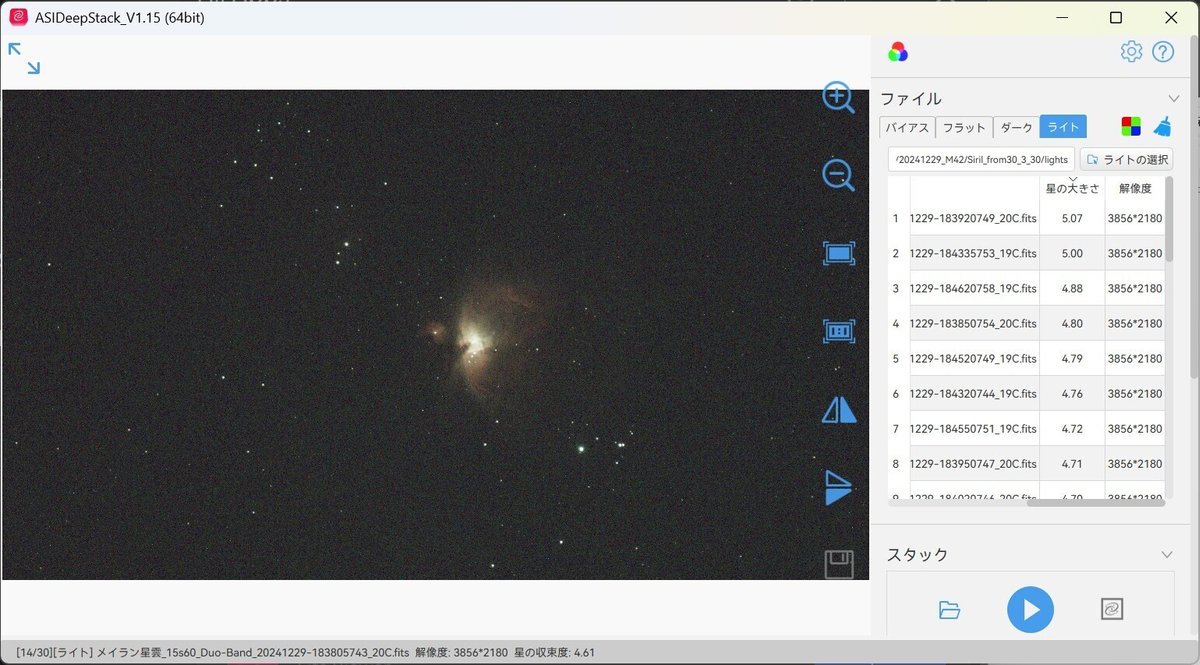Fit the image to the window

[x=839, y=253]
